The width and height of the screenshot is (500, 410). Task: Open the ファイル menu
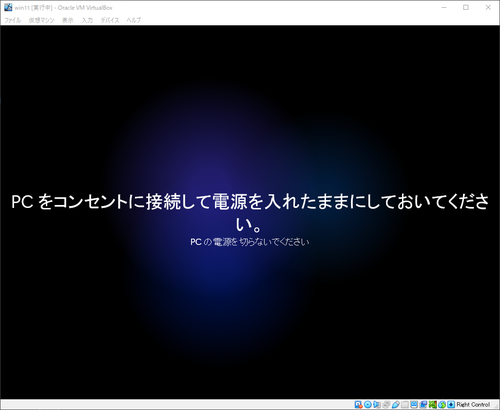[12, 20]
